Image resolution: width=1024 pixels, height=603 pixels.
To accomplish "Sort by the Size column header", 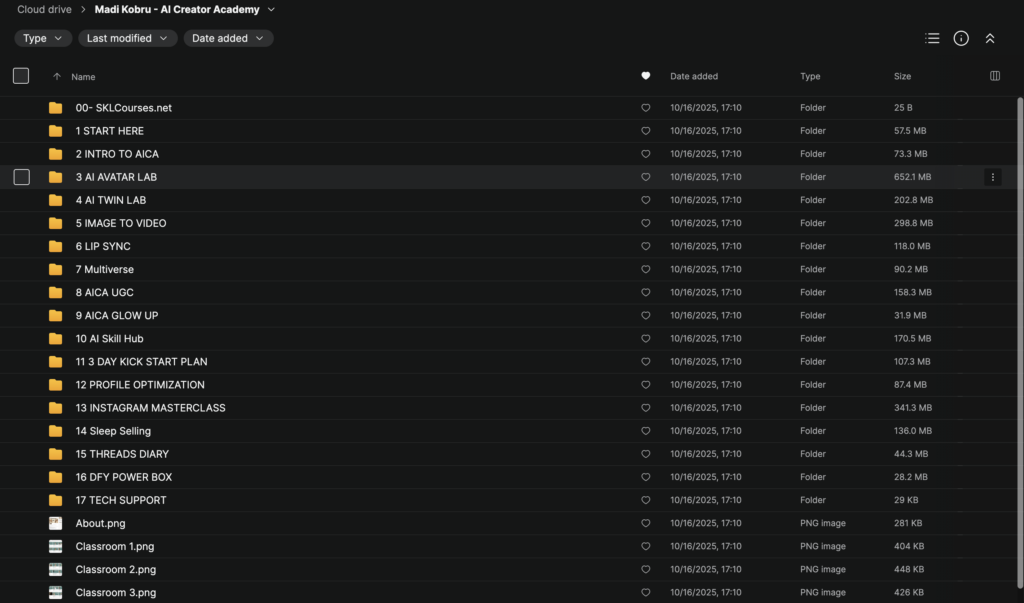I will click(x=902, y=76).
